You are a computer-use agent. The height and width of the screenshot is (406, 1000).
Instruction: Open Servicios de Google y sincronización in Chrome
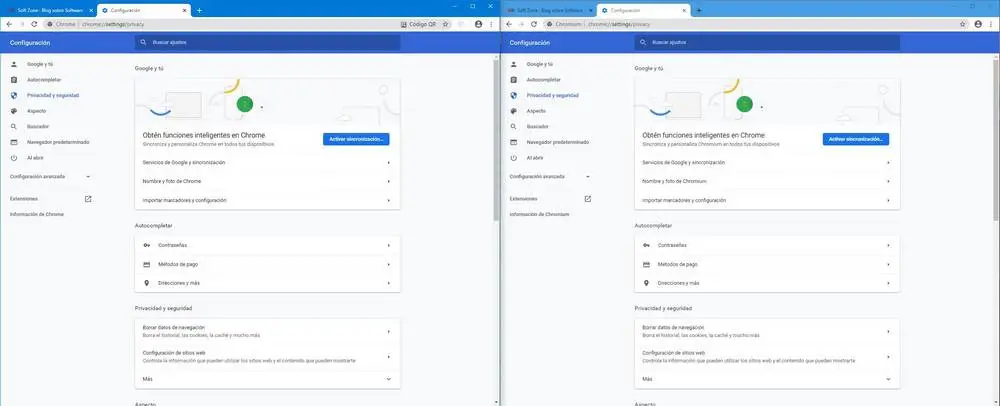point(267,163)
